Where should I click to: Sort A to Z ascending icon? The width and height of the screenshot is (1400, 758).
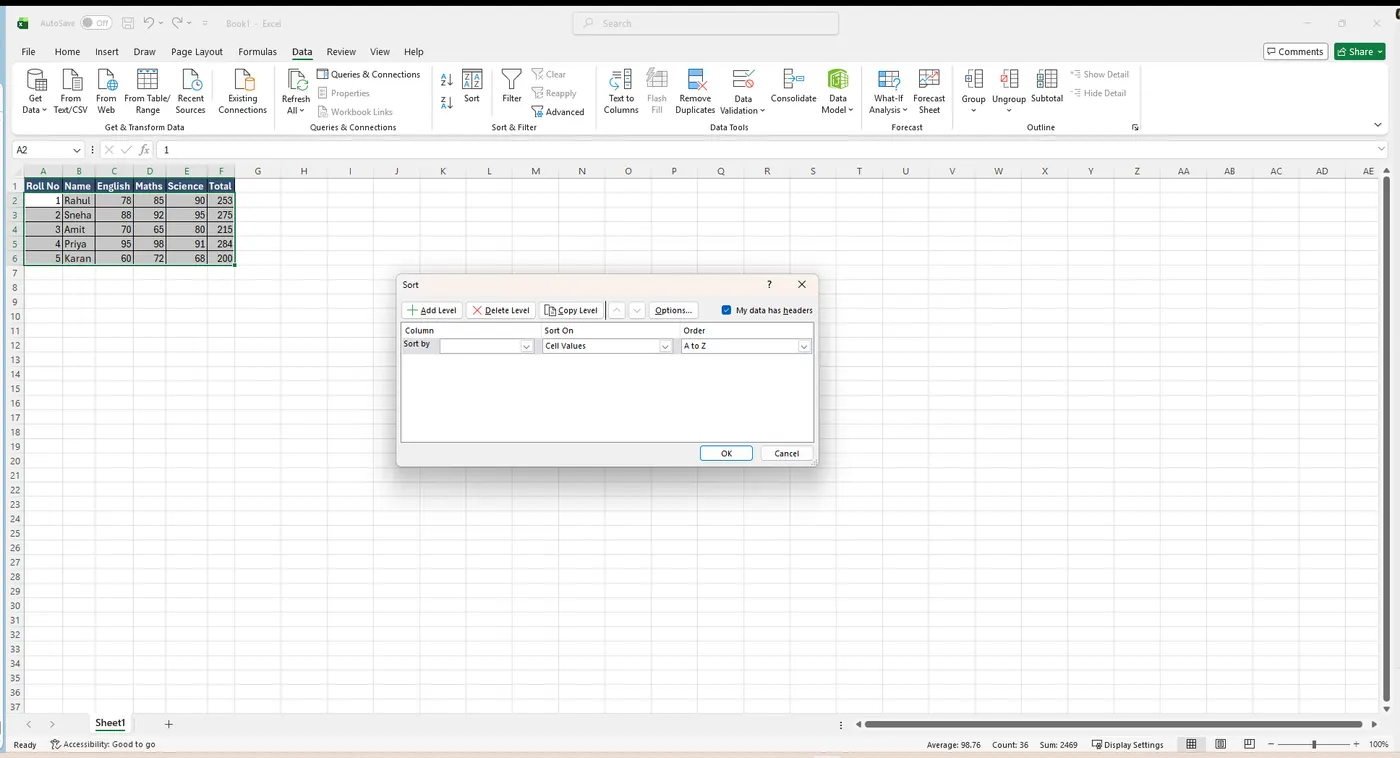[x=447, y=80]
